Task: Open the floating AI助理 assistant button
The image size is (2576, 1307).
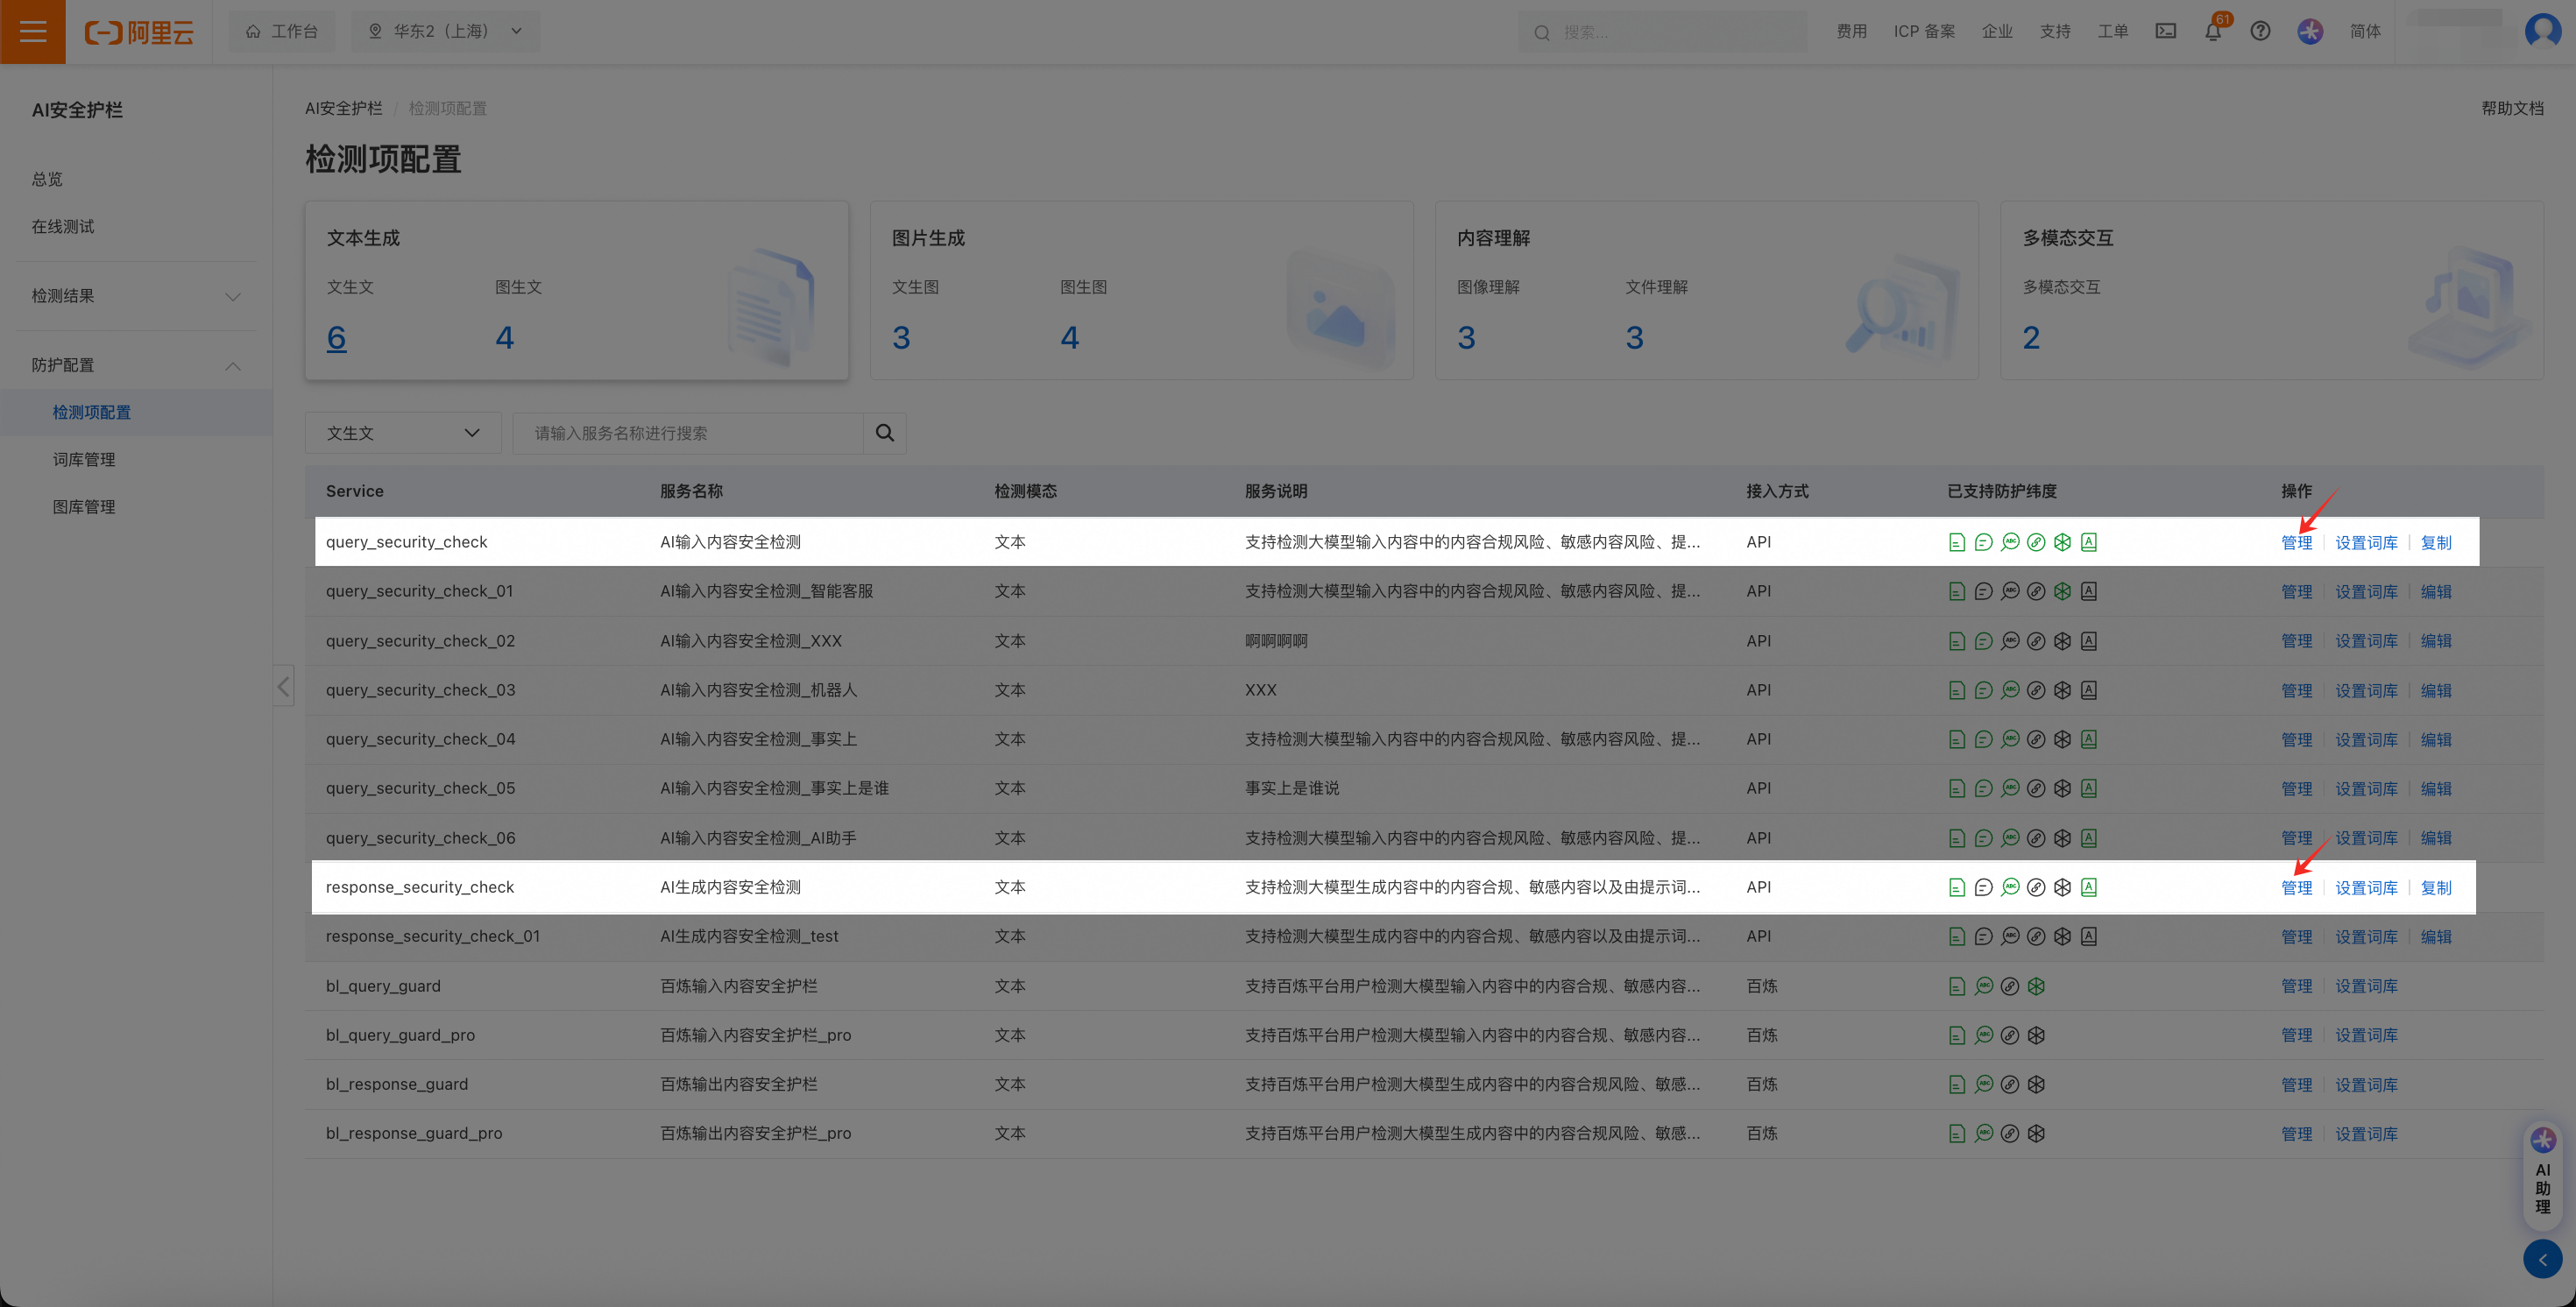Action: [x=2542, y=1172]
